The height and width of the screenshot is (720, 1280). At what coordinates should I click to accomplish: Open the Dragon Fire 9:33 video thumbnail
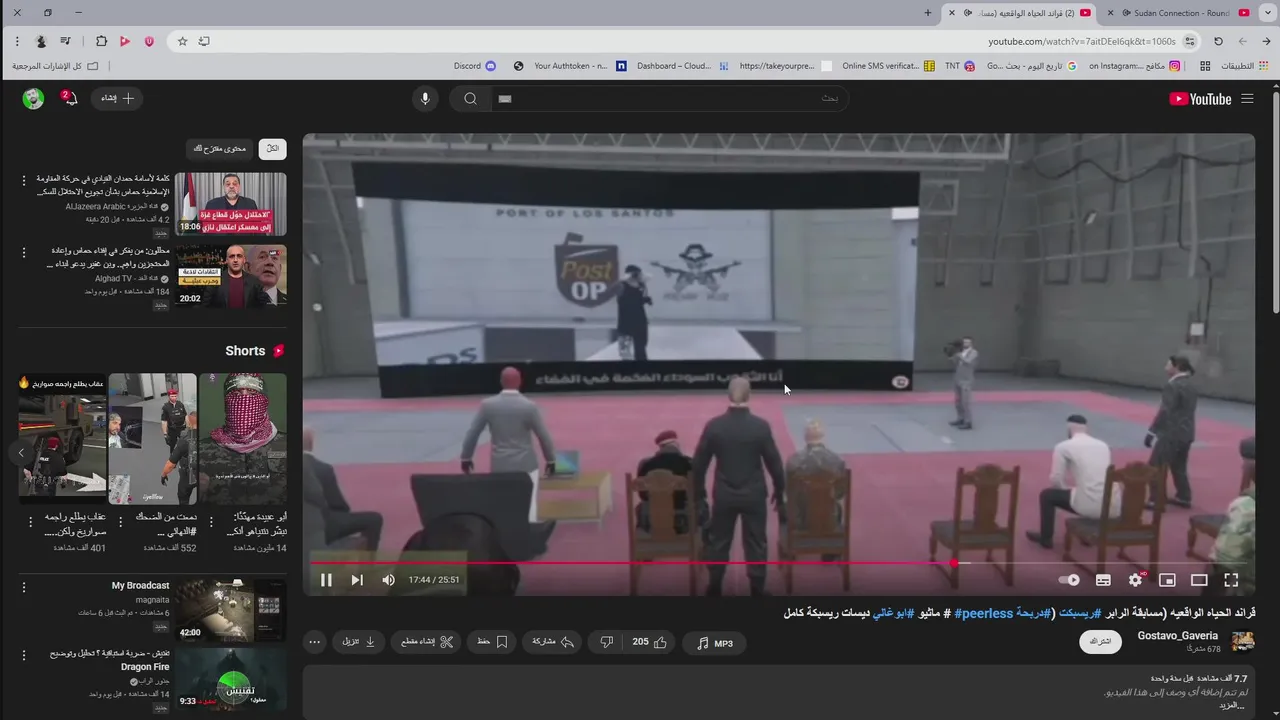tap(232, 679)
